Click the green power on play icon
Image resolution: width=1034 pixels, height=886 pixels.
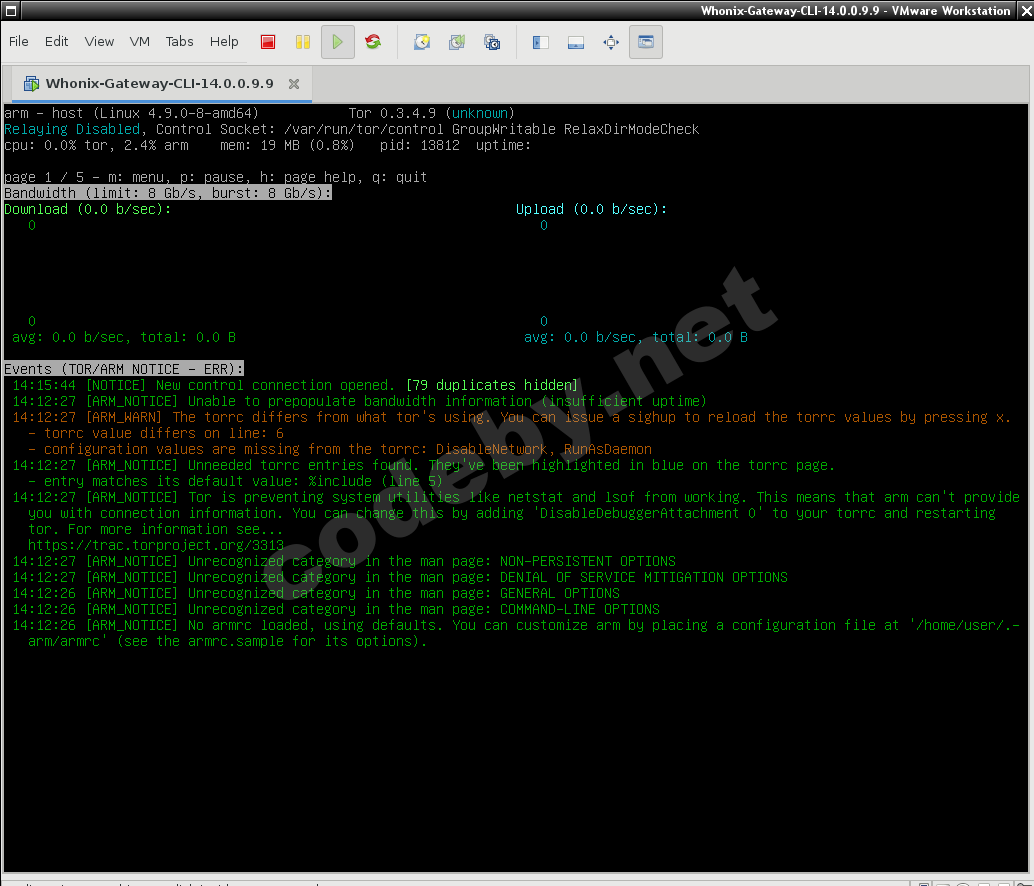coord(338,42)
